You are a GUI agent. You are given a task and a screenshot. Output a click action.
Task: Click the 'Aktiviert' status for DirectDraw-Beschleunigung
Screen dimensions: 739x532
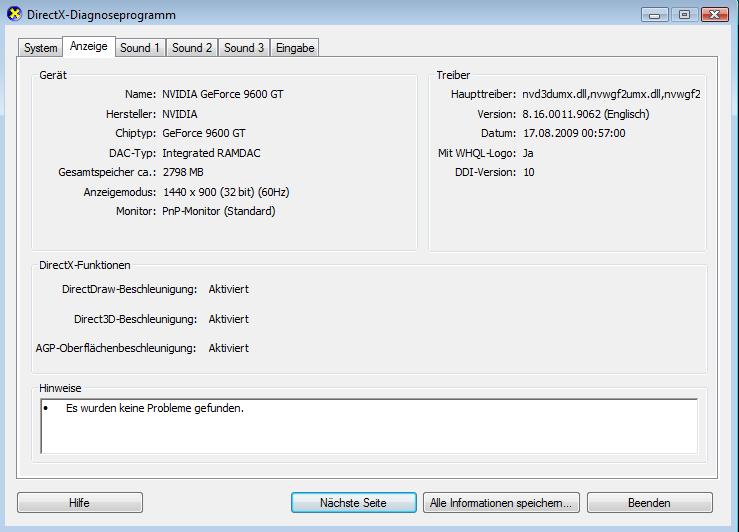(x=229, y=289)
